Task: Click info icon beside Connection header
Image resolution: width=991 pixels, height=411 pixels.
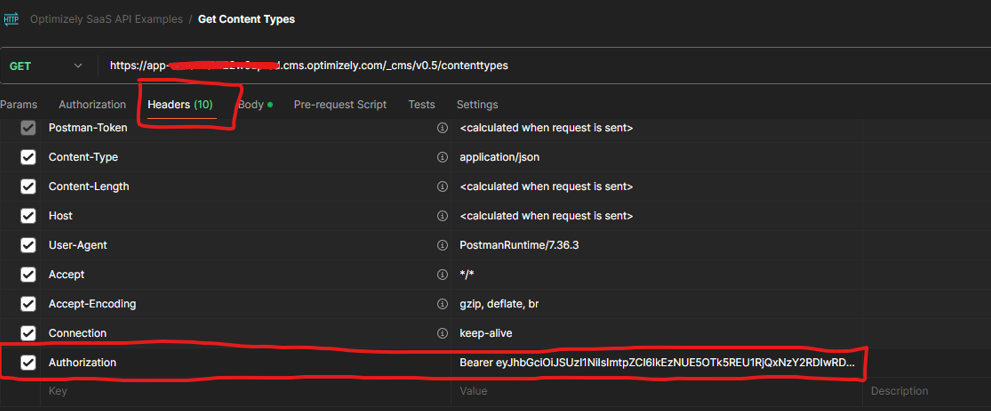Action: click(x=442, y=333)
